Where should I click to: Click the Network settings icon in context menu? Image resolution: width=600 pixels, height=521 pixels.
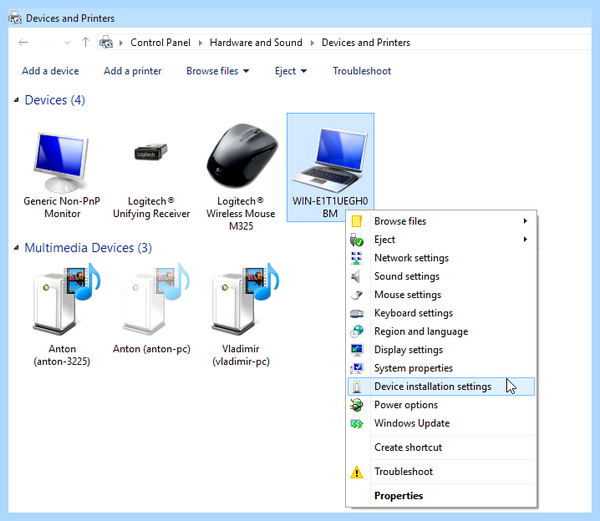click(x=357, y=258)
